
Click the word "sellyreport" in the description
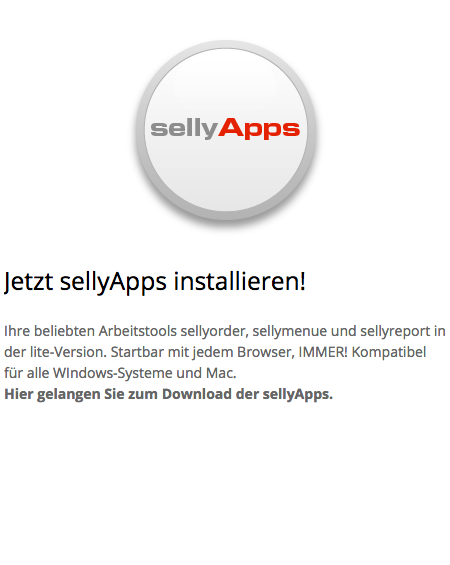(x=395, y=331)
